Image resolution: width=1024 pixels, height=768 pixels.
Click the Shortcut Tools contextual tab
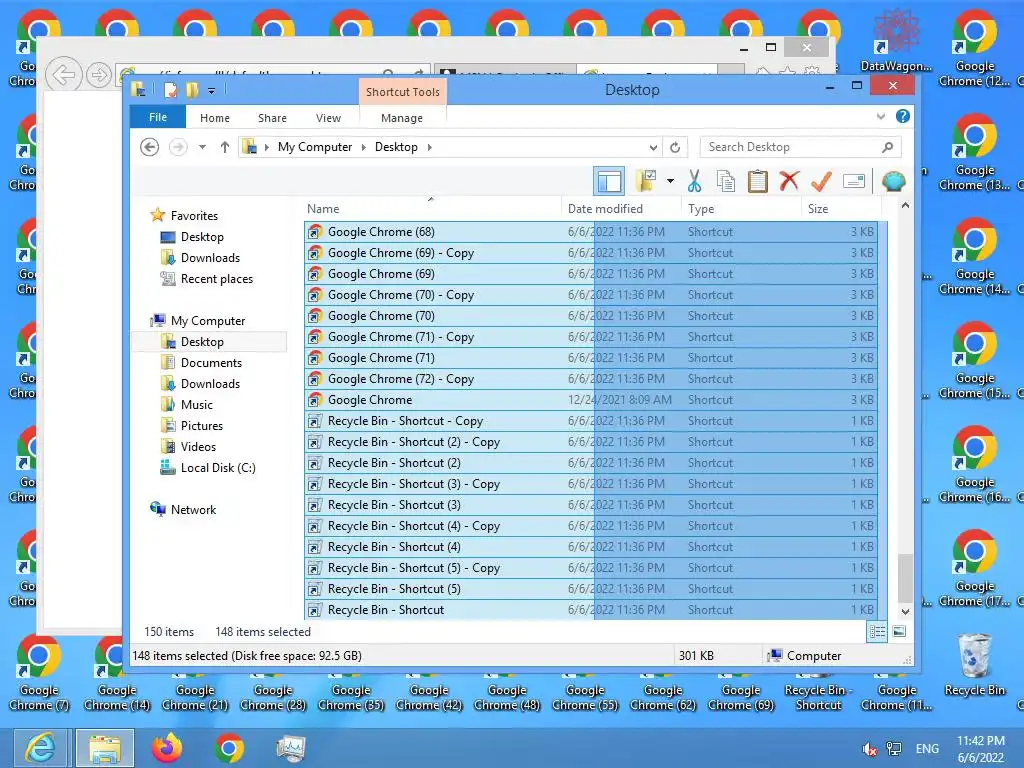point(402,91)
